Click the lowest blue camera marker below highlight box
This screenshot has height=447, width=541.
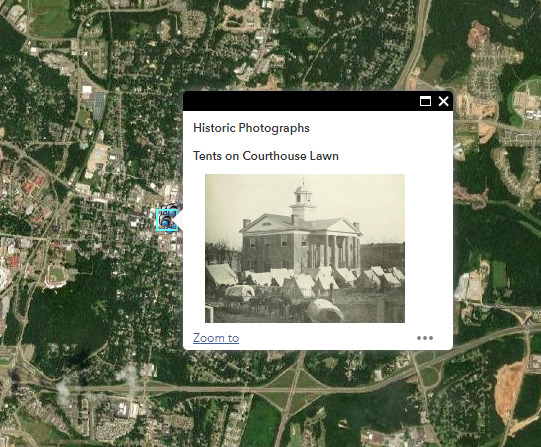tap(170, 231)
